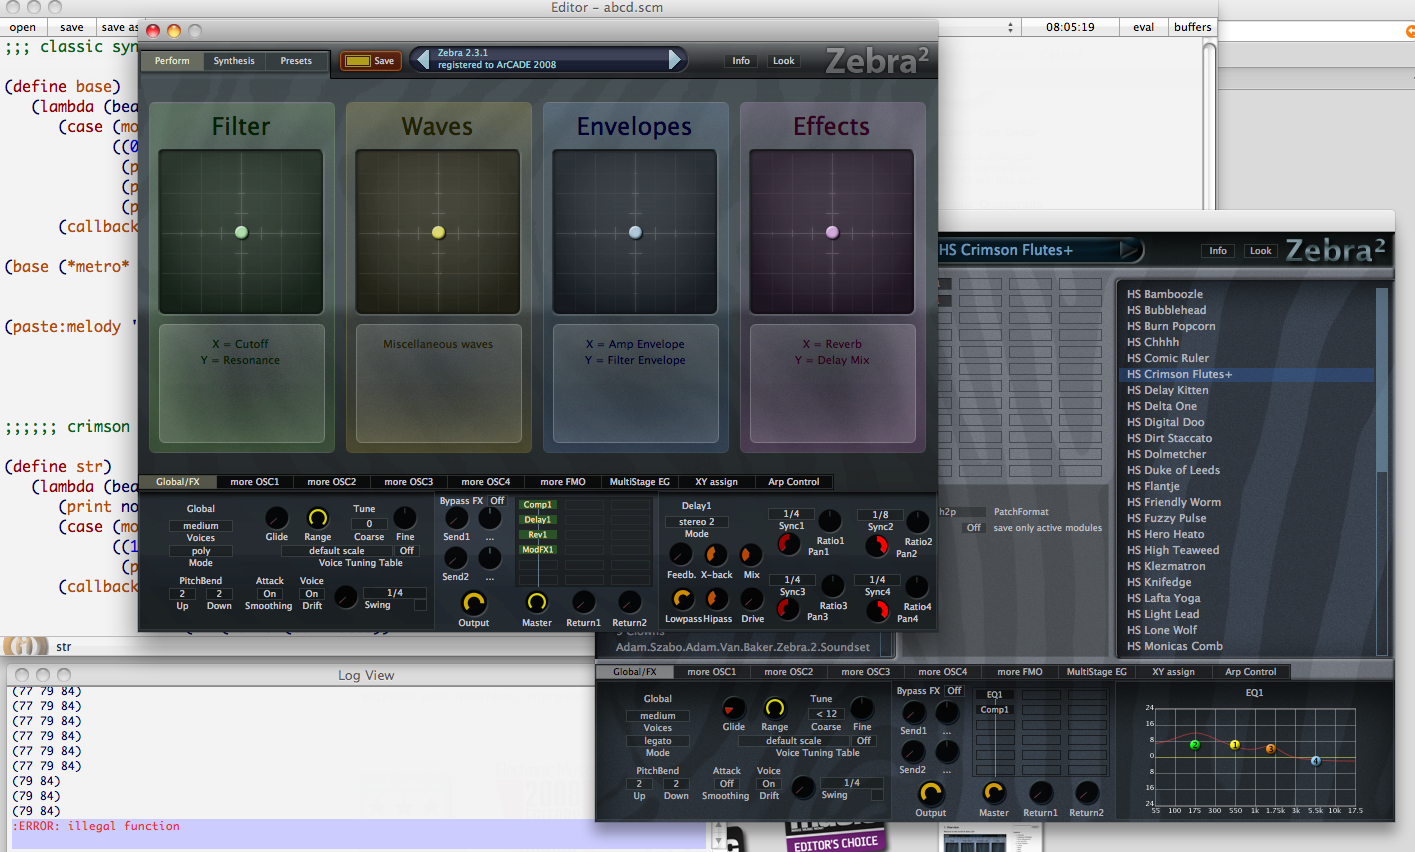Click the Save button in front Zebra window
1415x852 pixels.
tap(372, 61)
